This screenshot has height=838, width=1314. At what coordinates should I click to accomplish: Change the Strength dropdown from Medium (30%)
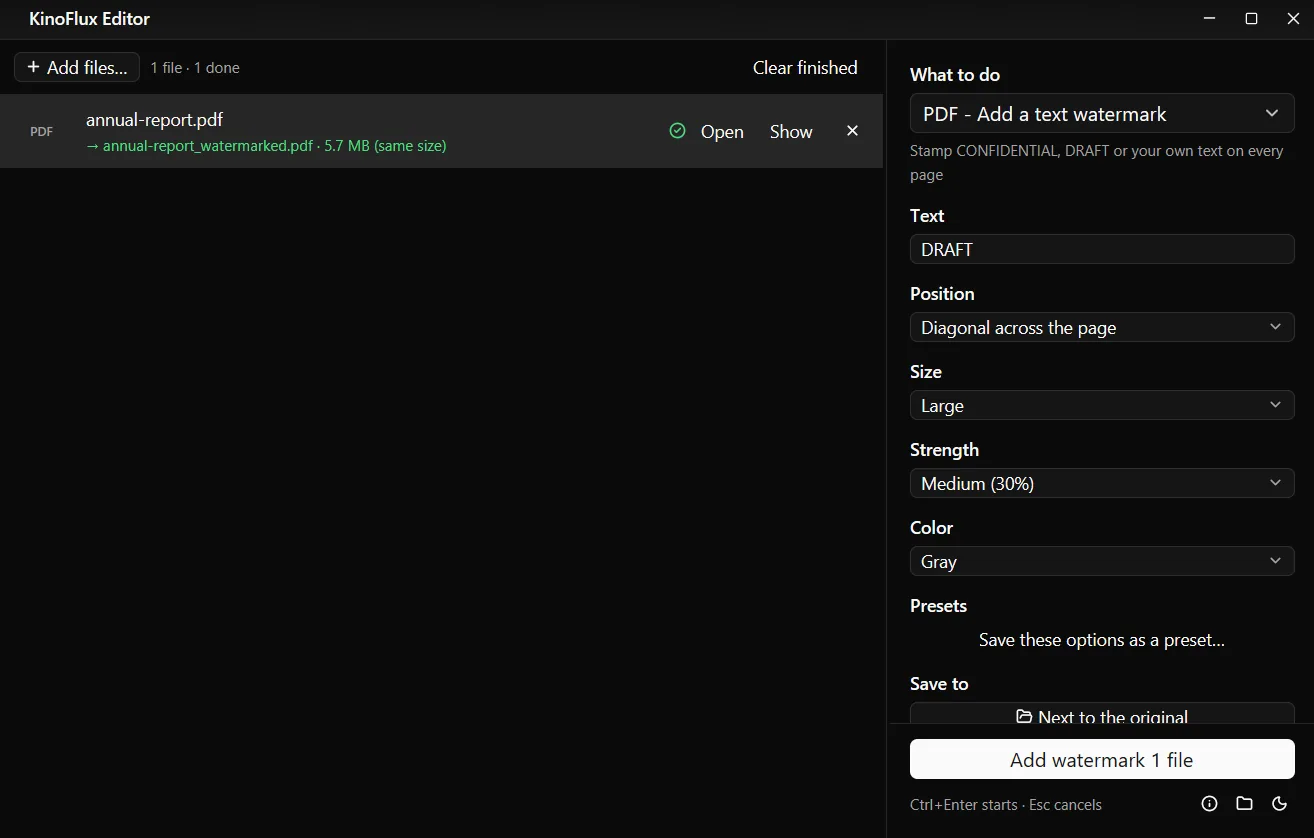[x=1102, y=483]
